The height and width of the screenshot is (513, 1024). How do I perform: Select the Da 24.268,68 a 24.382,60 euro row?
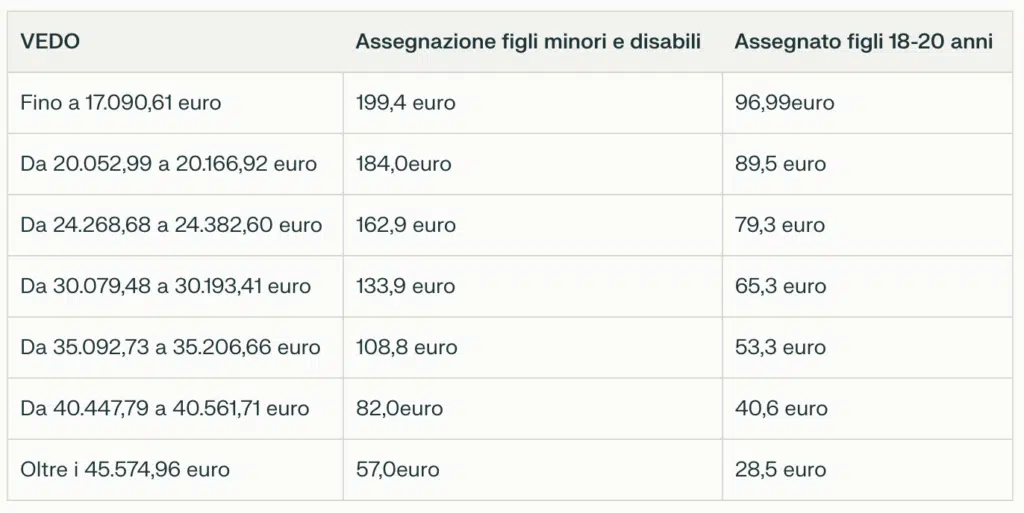pyautogui.click(x=171, y=225)
